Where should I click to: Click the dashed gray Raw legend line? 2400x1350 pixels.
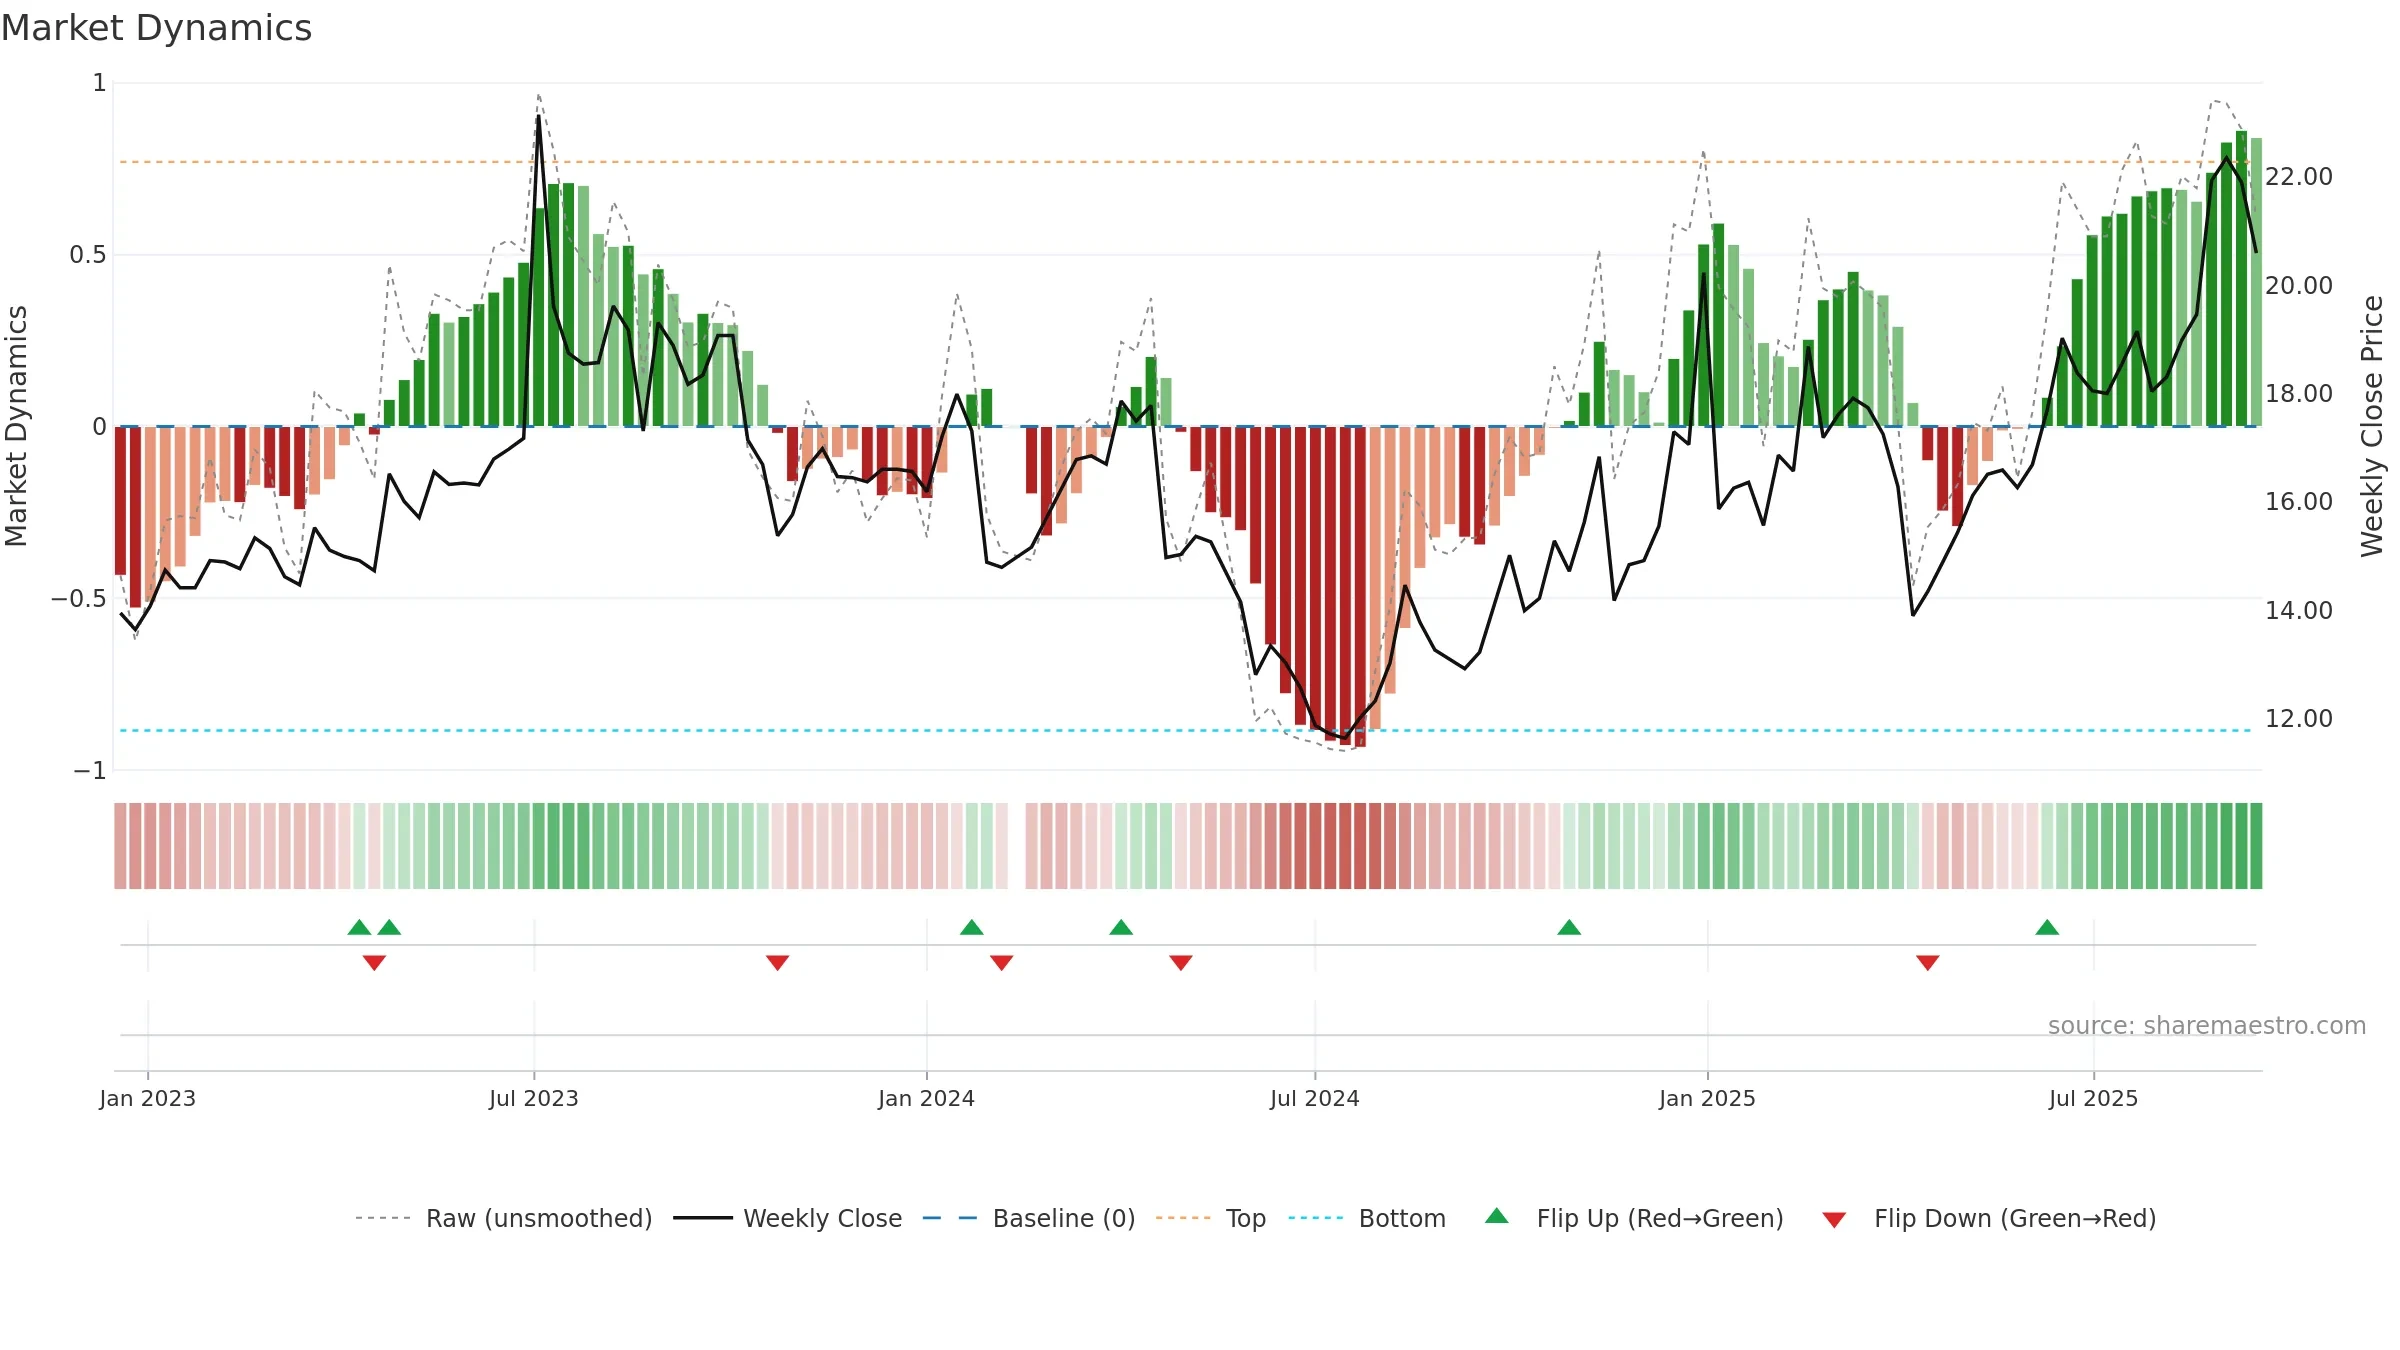click(383, 1218)
